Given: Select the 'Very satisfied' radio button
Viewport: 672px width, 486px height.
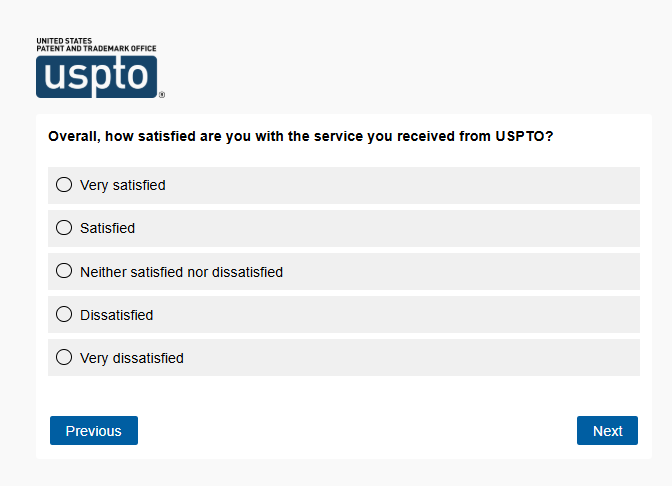Looking at the screenshot, I should (64, 185).
